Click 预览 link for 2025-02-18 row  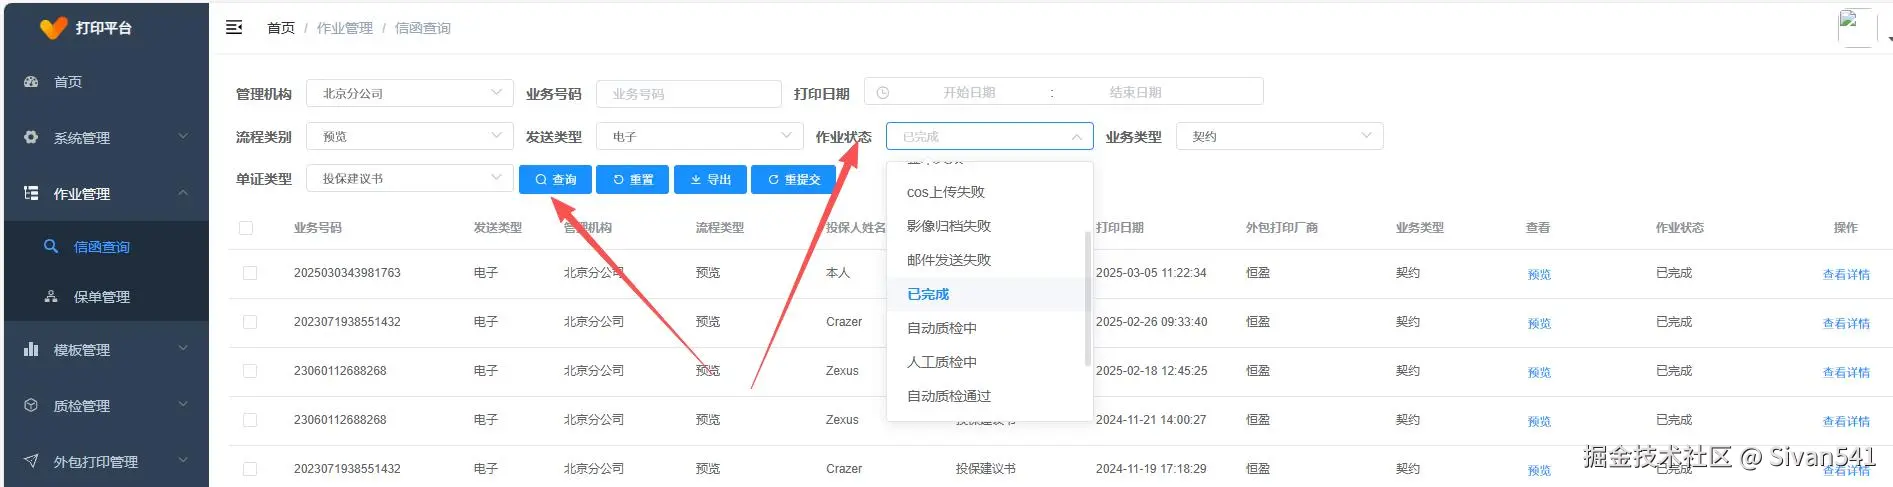tap(1539, 372)
